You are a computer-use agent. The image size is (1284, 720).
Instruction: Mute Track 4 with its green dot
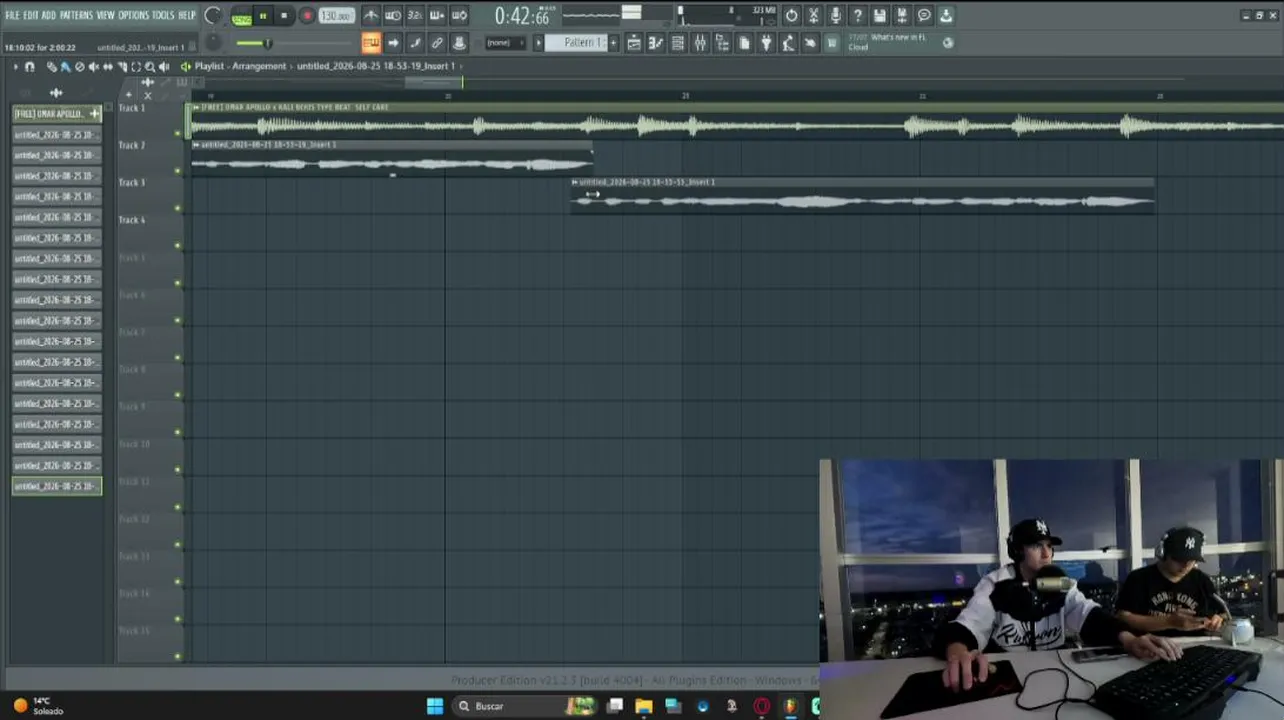178,246
